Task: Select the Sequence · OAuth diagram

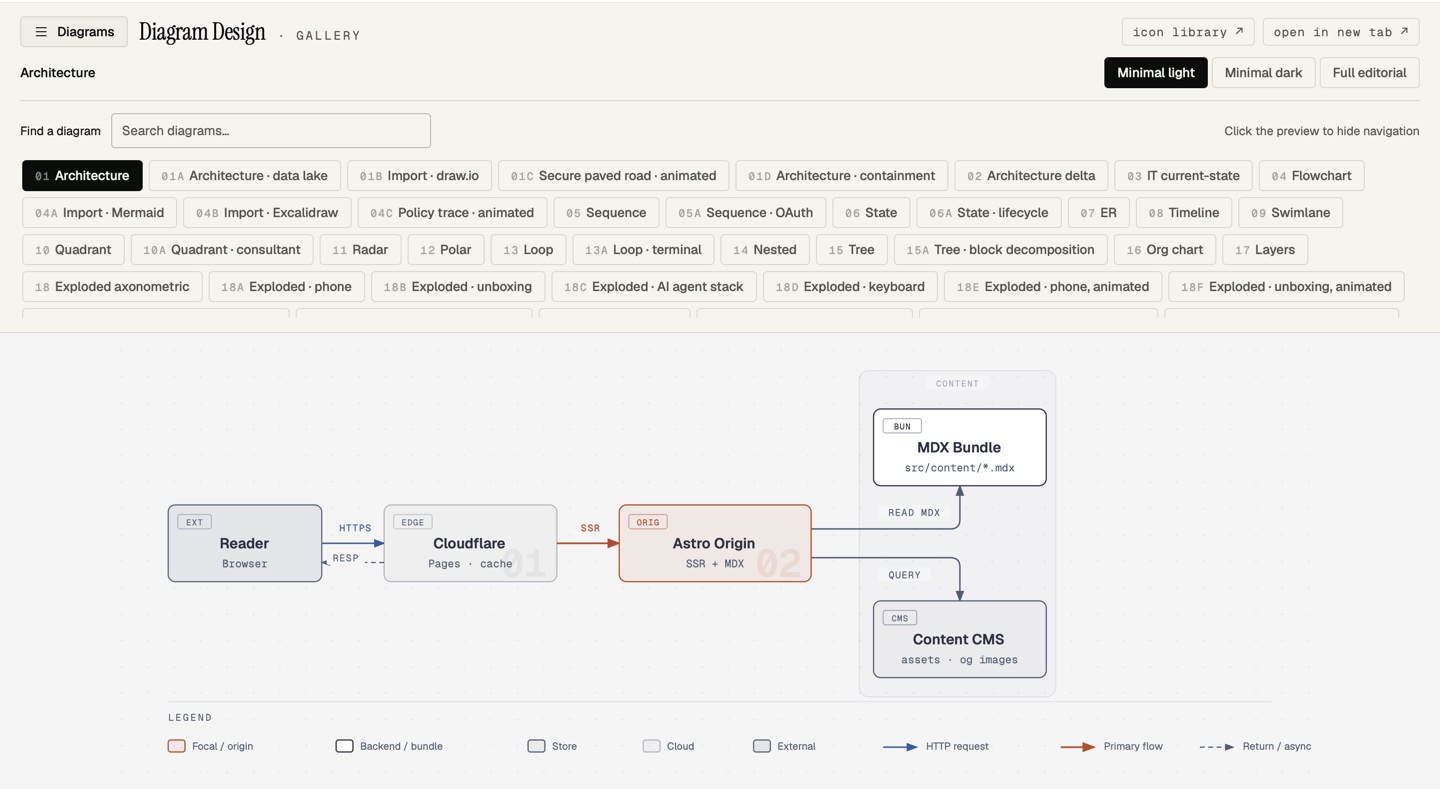Action: point(746,213)
